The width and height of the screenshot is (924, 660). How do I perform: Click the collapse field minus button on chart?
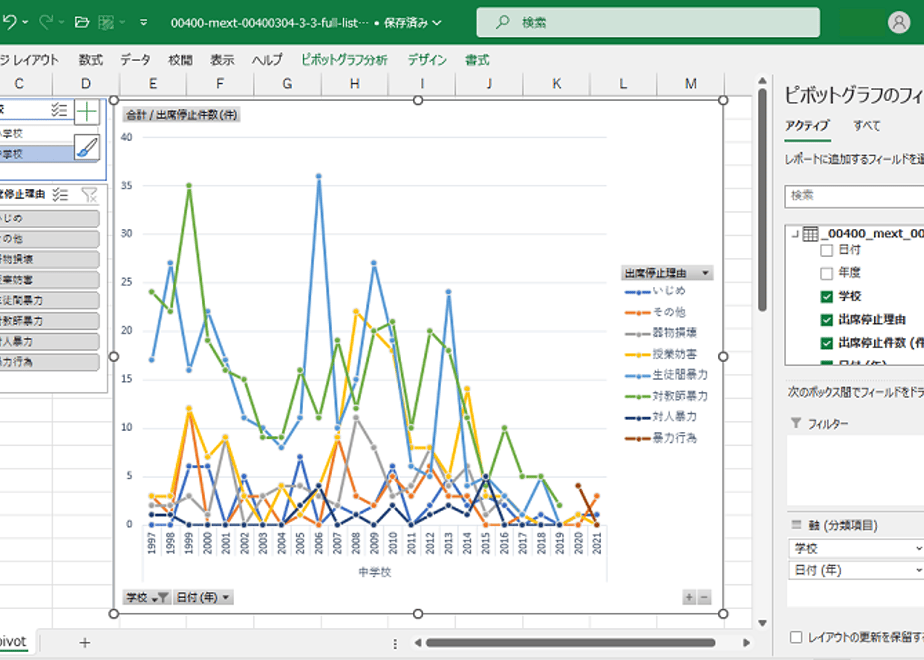point(704,598)
